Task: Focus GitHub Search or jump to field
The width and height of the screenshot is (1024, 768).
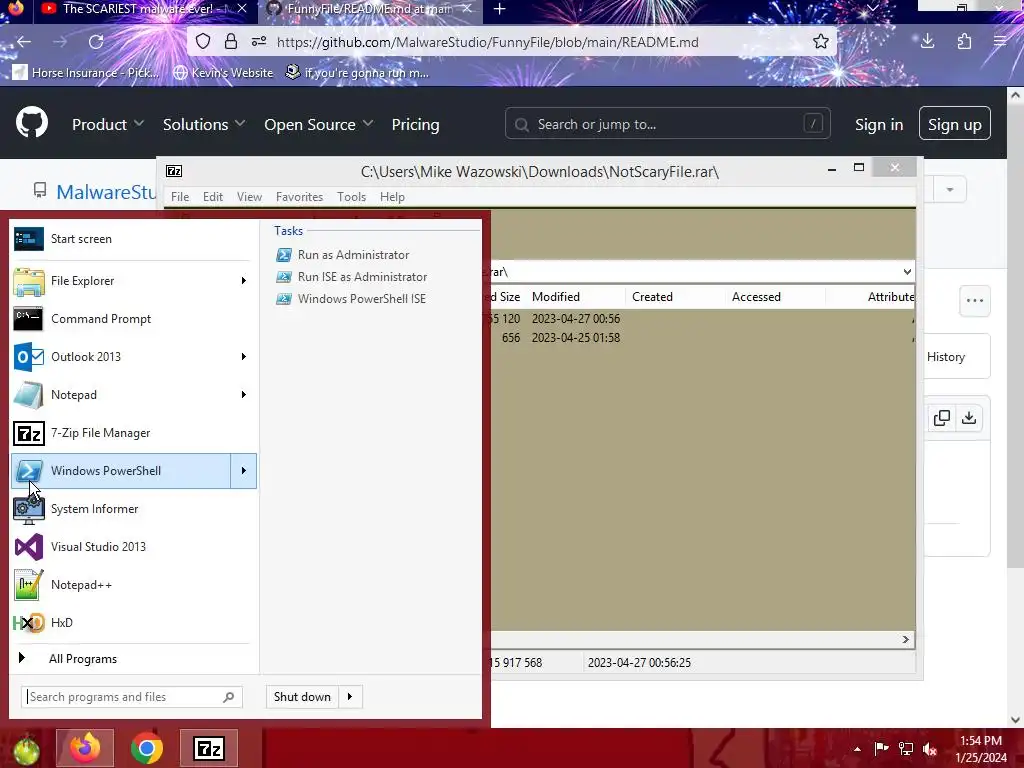Action: pos(667,123)
